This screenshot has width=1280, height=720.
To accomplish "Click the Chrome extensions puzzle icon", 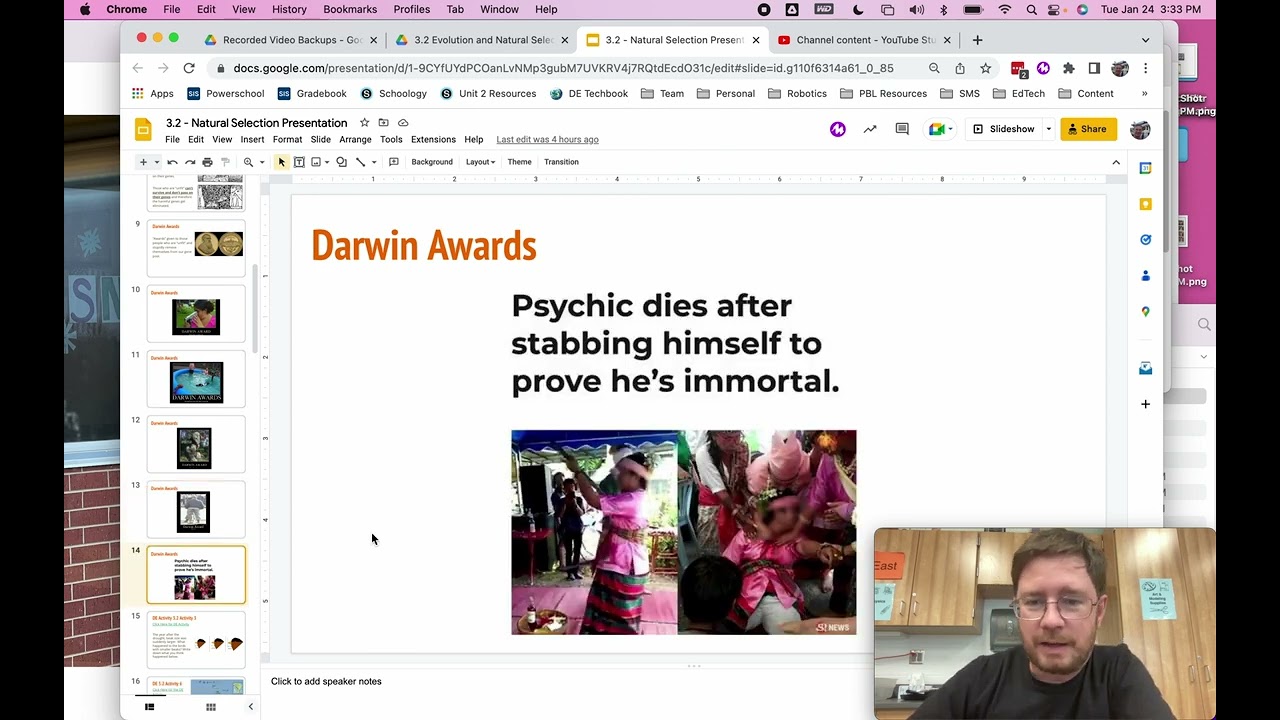I will tap(1069, 68).
